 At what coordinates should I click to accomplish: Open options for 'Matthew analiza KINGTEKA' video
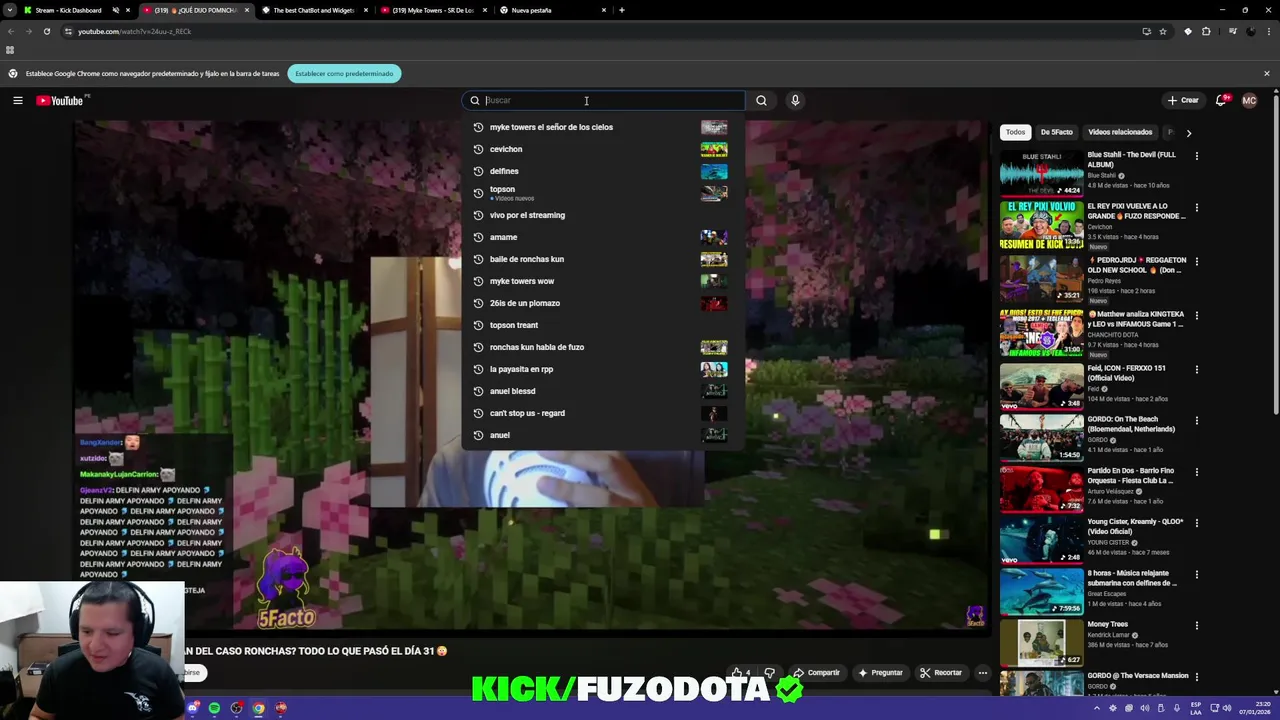[x=1196, y=315]
